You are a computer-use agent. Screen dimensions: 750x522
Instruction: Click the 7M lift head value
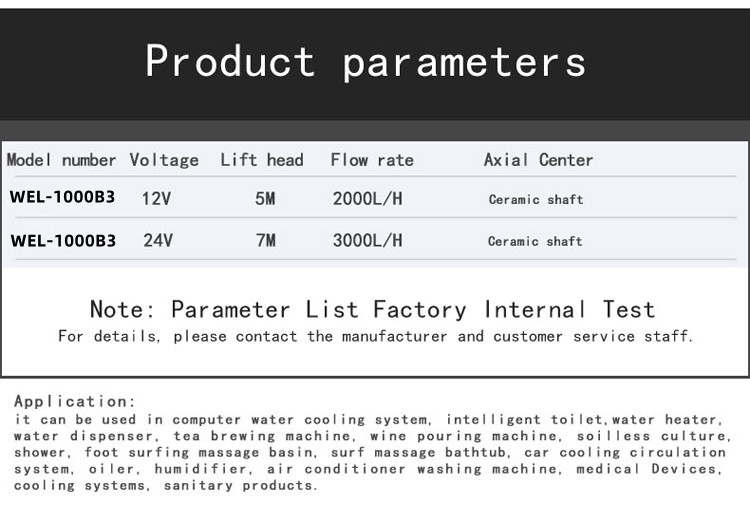click(x=265, y=240)
